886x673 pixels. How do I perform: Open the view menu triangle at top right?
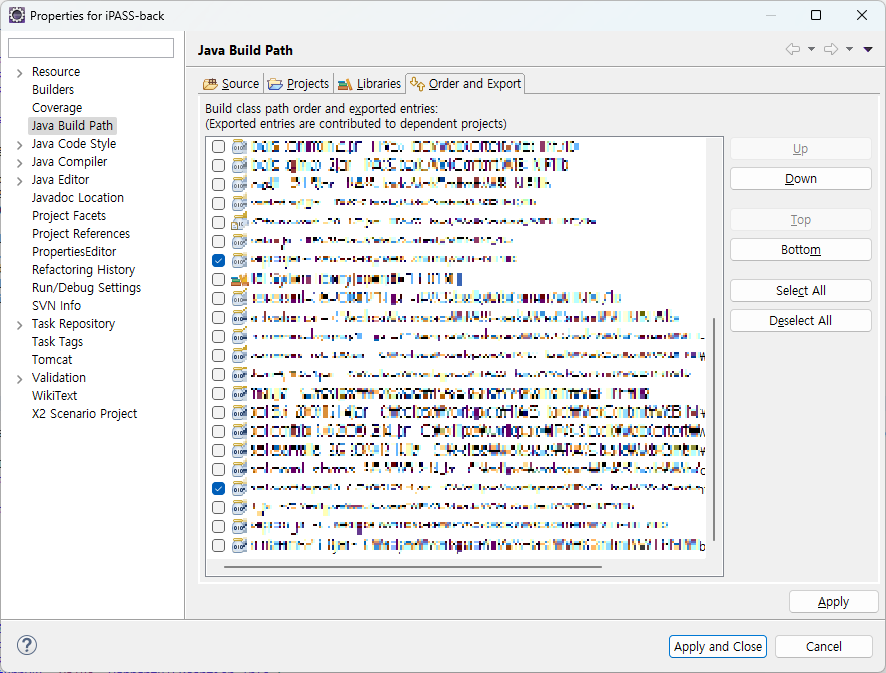click(868, 49)
